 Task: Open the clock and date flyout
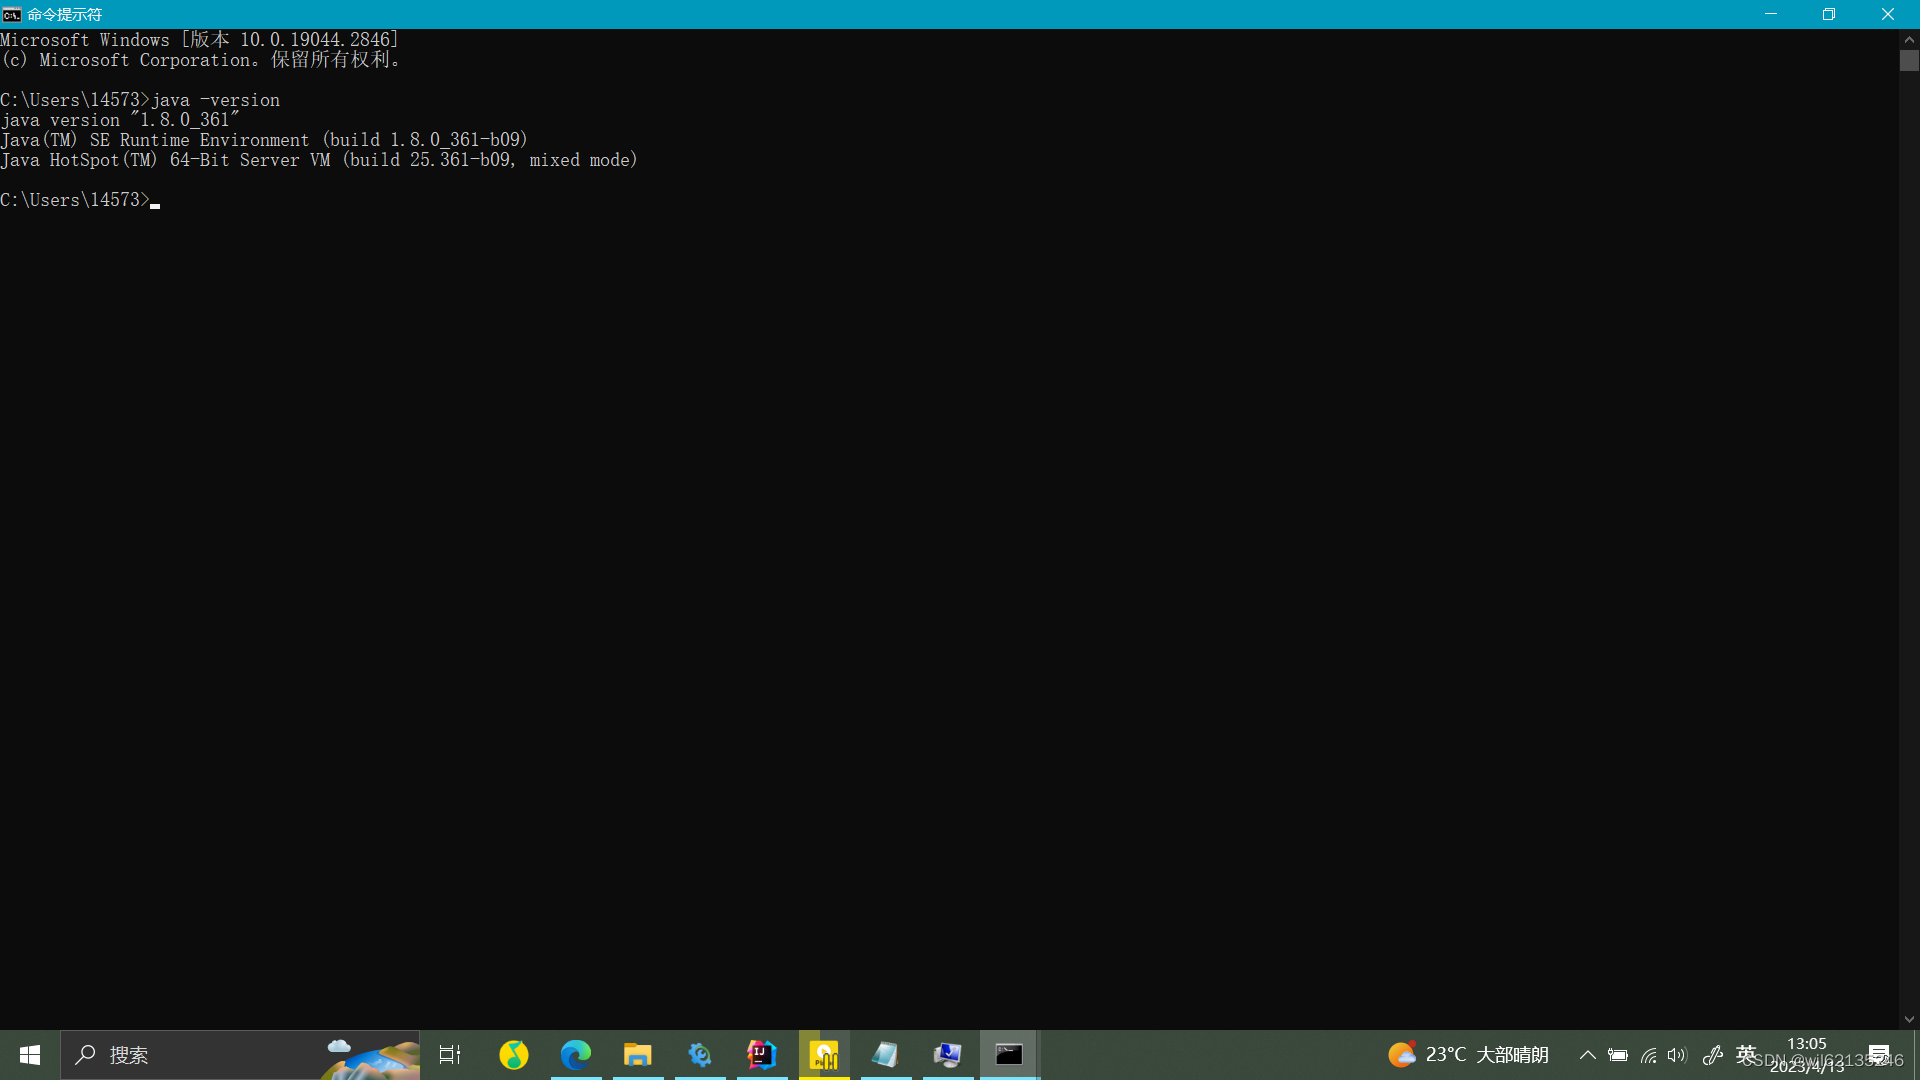point(1806,1055)
